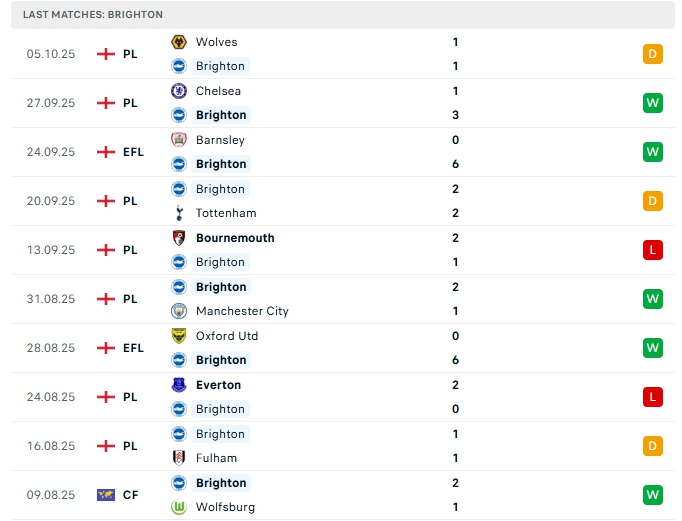Click the Barnsley club crest icon
The image size is (682, 521).
pyautogui.click(x=179, y=140)
